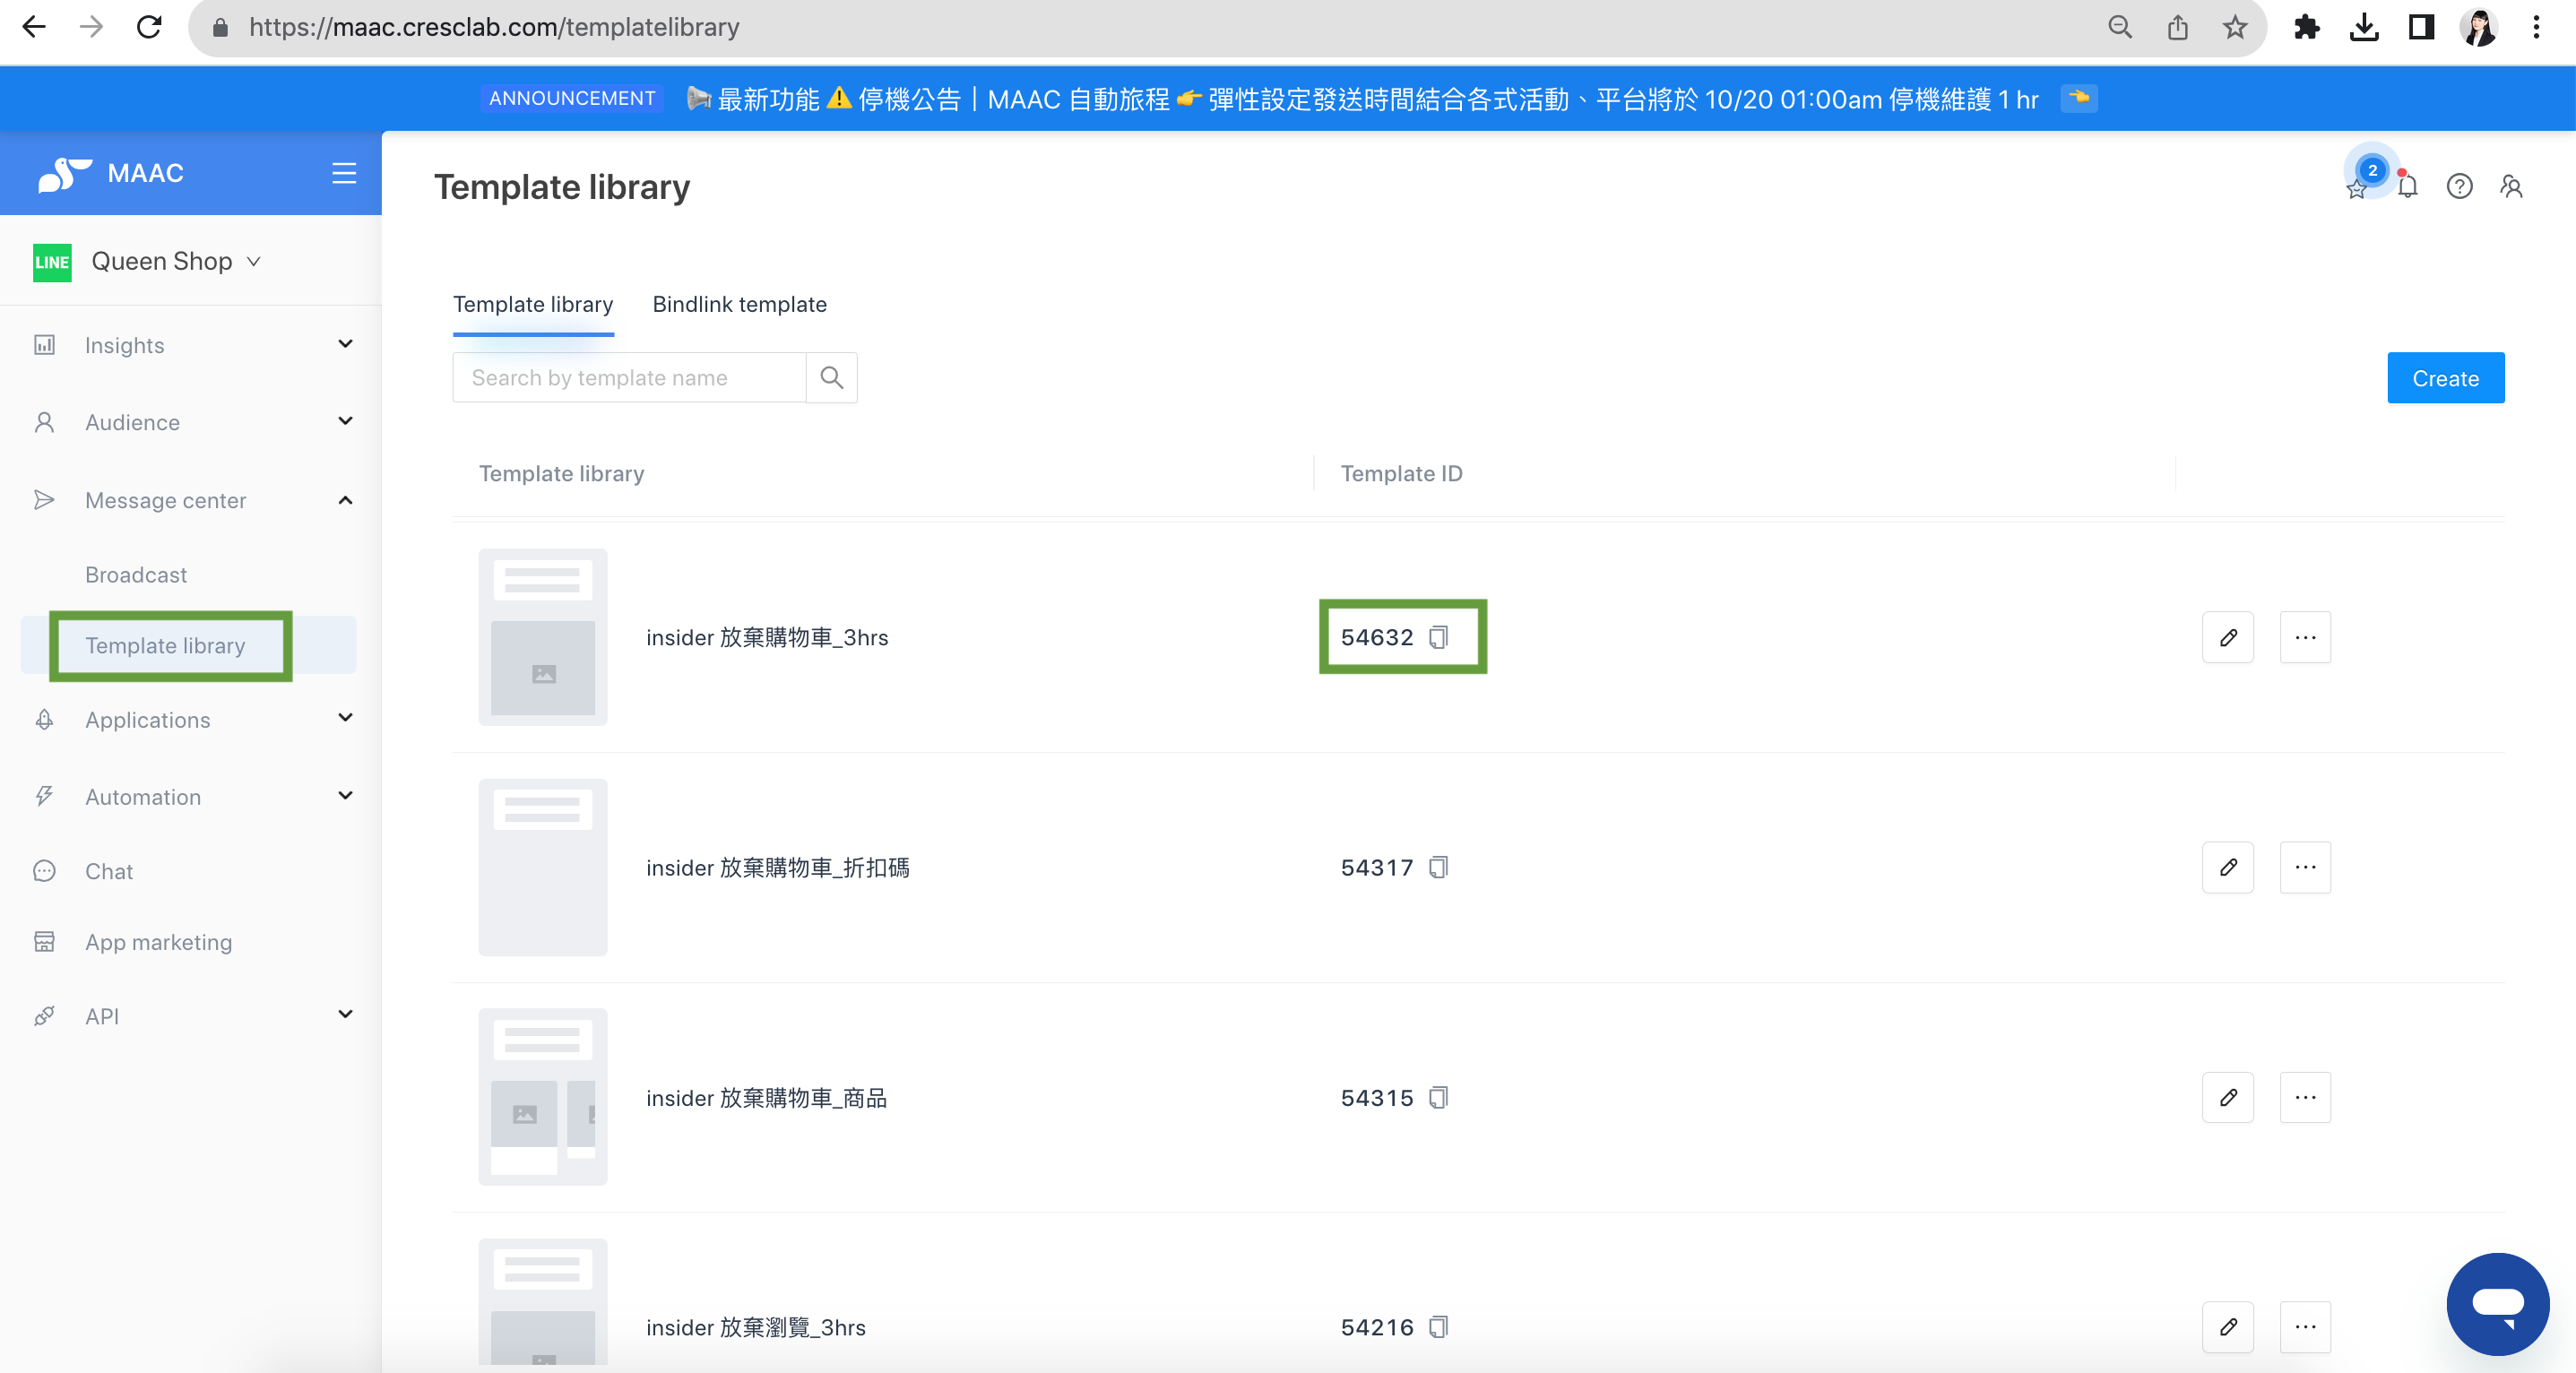The height and width of the screenshot is (1373, 2576).
Task: Open browser extensions puzzle icon
Action: [2306, 27]
